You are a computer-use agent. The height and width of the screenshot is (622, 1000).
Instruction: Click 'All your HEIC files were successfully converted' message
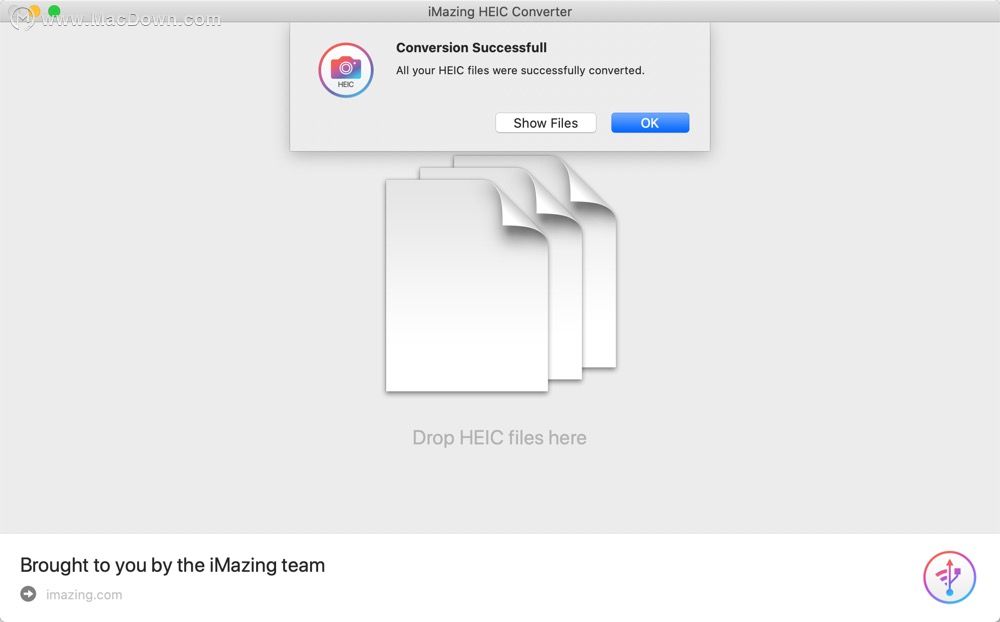click(x=520, y=70)
